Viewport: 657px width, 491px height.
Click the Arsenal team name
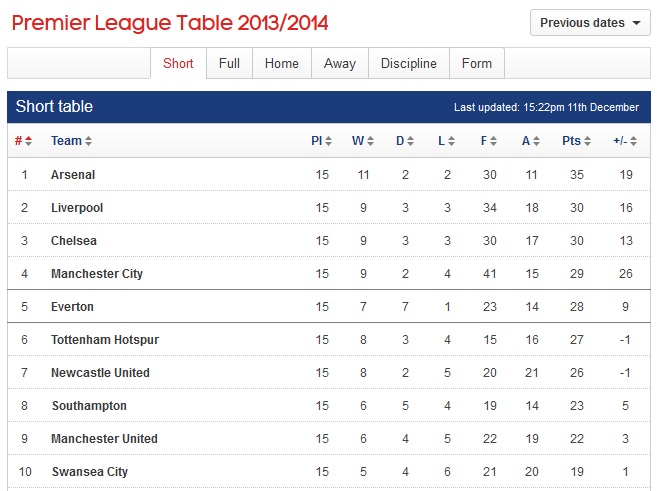pos(73,175)
